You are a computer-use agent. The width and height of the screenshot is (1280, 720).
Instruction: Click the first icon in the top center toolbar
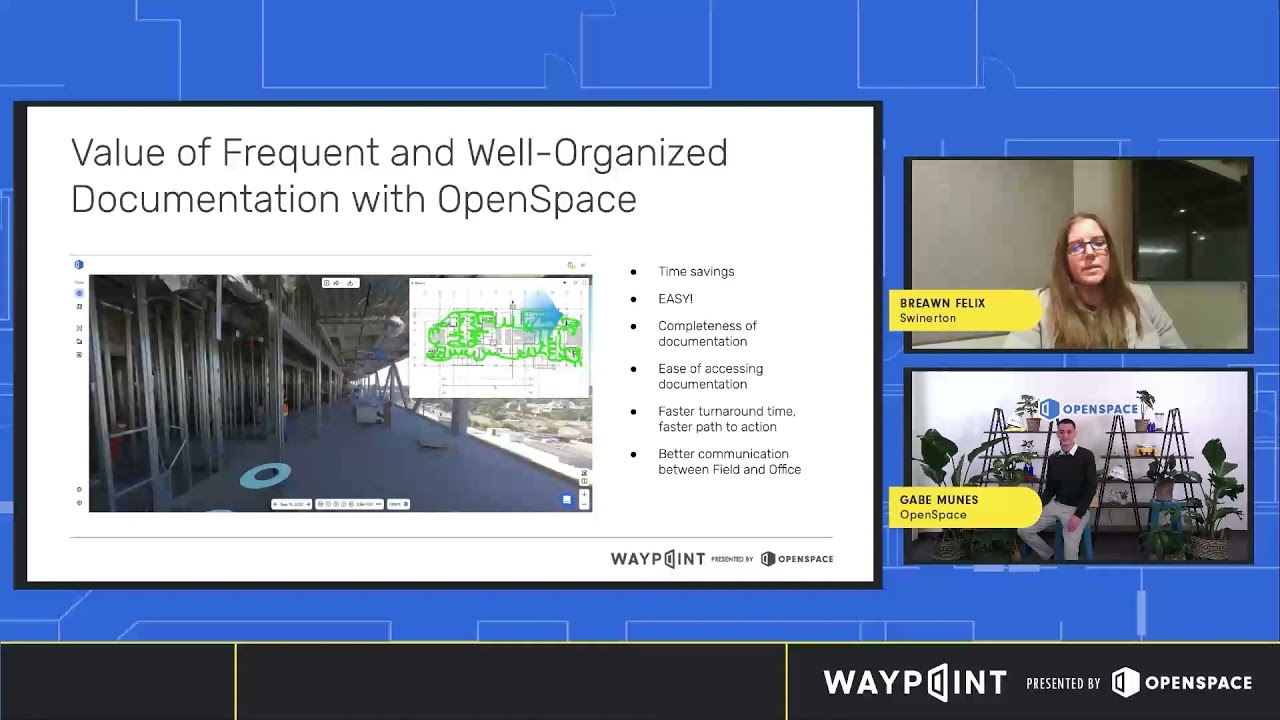click(x=326, y=283)
